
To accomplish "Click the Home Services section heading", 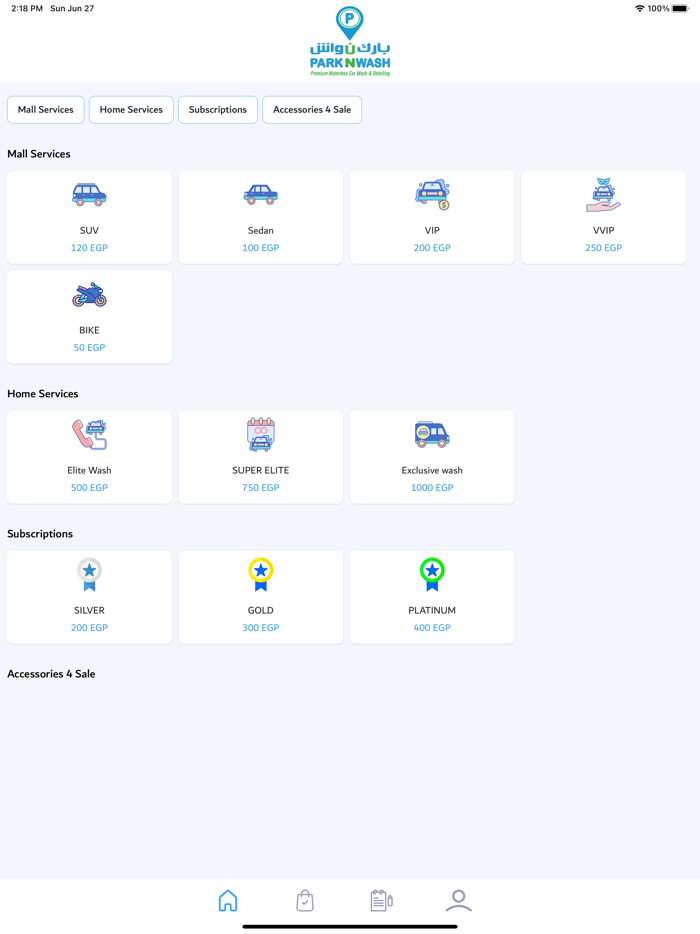I will [43, 394].
